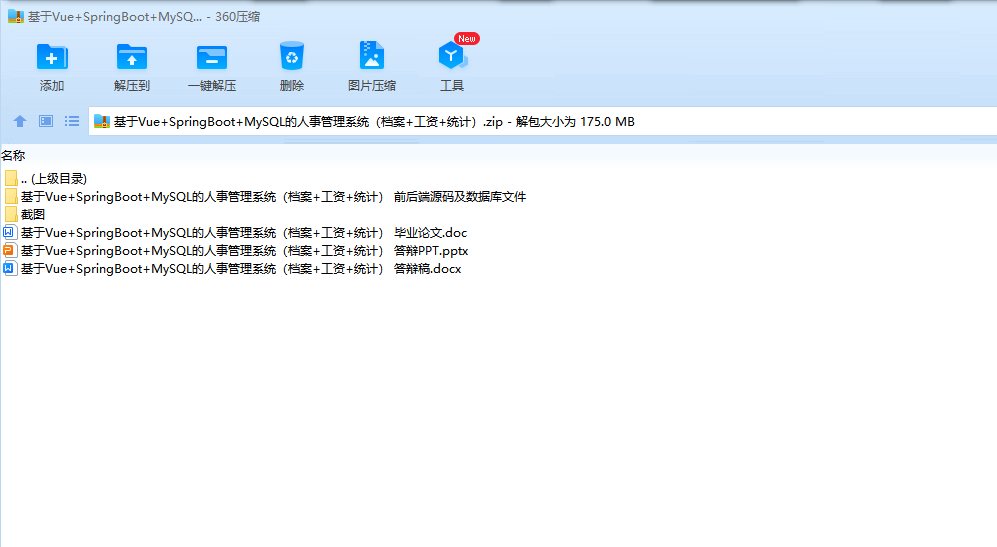Select the 答辩稿.docx file
The height and width of the screenshot is (547, 997).
[233, 268]
